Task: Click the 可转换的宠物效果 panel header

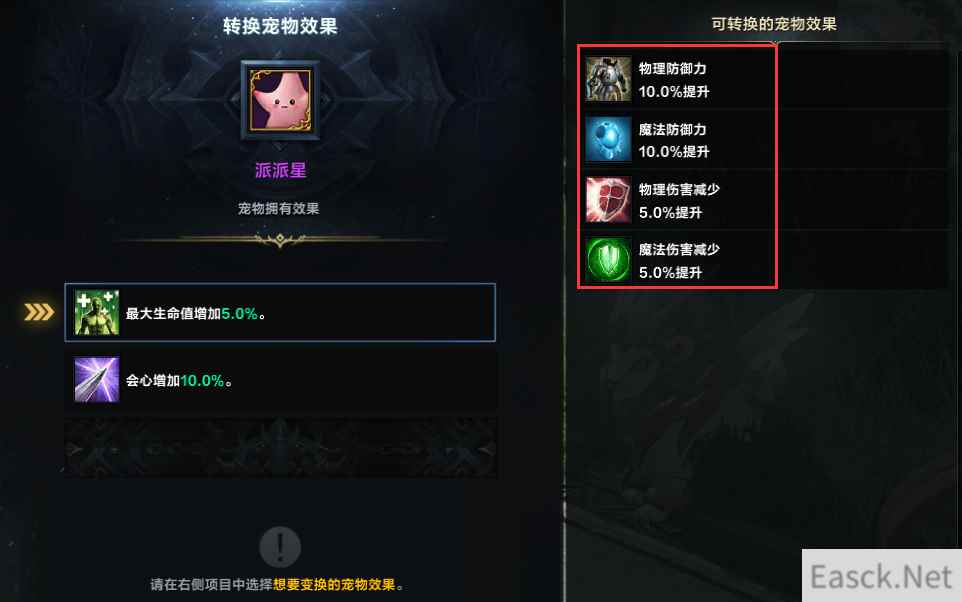Action: point(774,24)
